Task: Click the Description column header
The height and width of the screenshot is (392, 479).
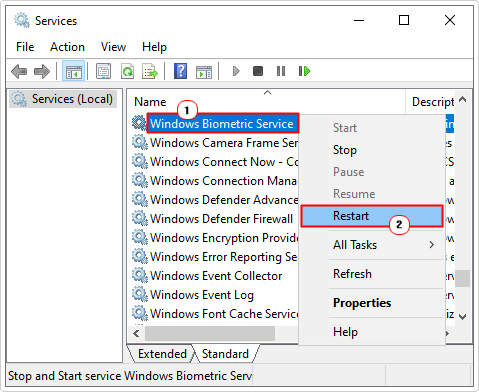Action: [x=431, y=102]
